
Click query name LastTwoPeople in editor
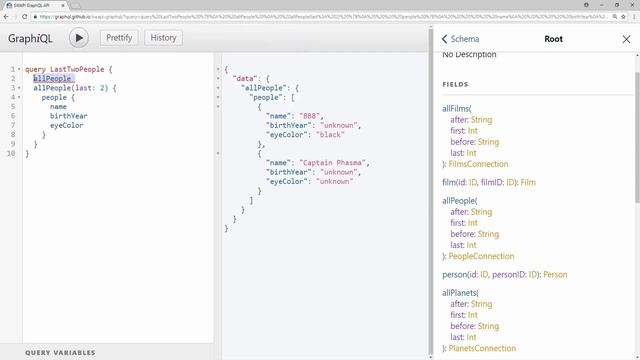77,69
